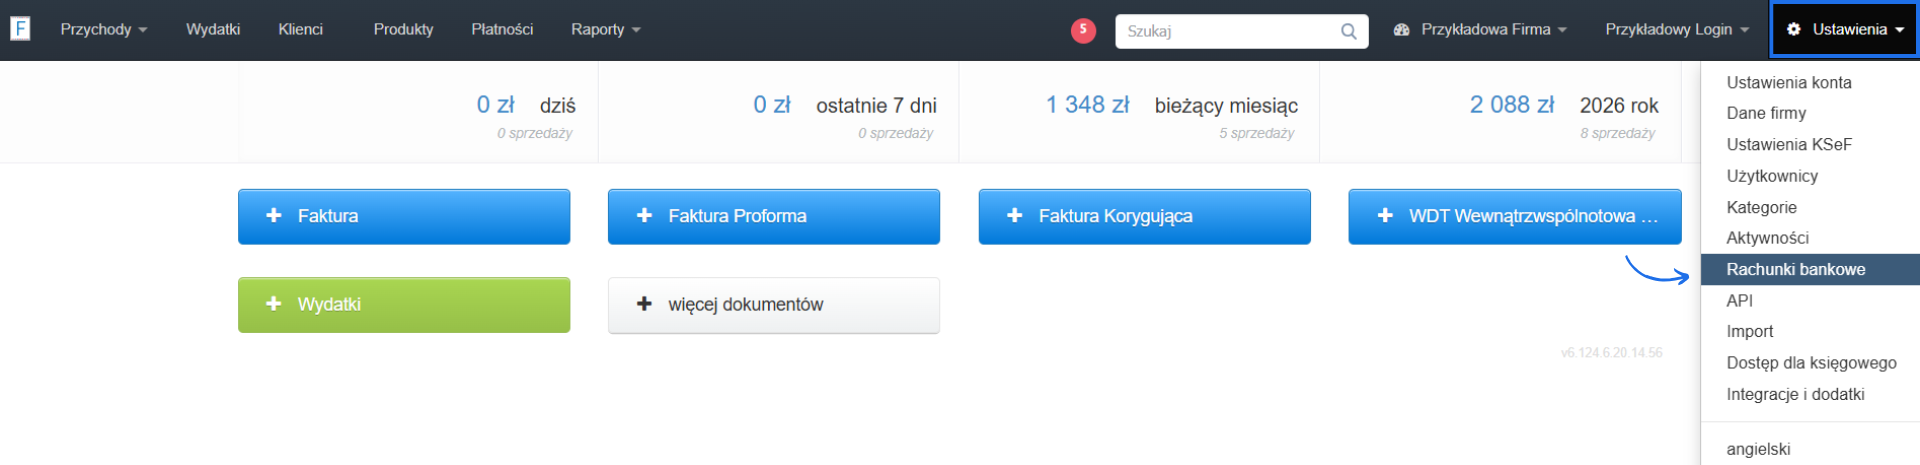
Task: Click the dashboard gauge icon beside Przykładowa Firma
Action: coord(1401,30)
